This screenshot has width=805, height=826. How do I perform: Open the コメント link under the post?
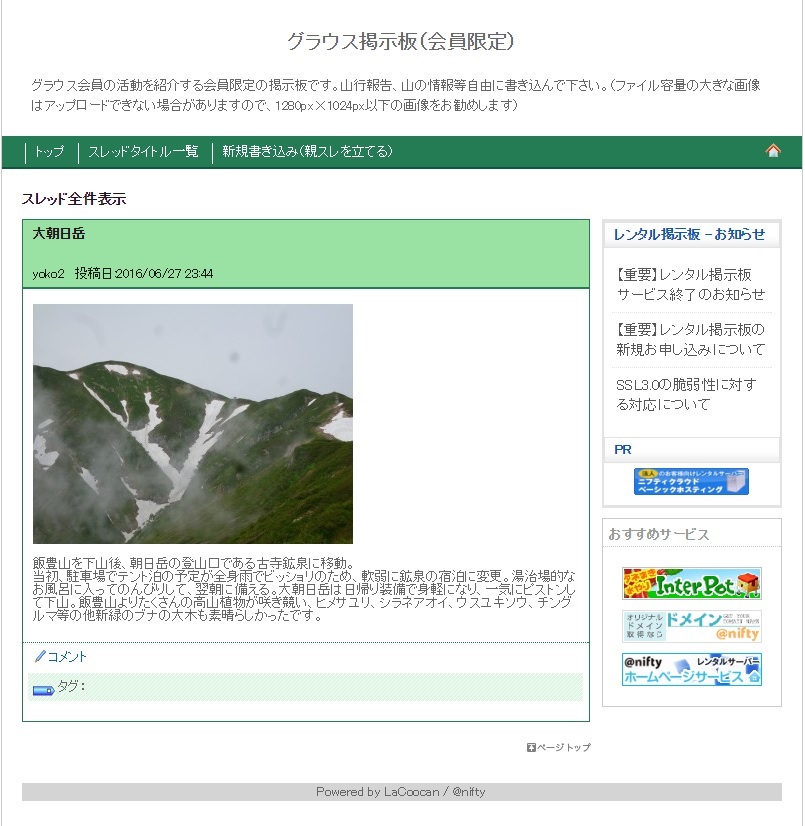tap(67, 657)
